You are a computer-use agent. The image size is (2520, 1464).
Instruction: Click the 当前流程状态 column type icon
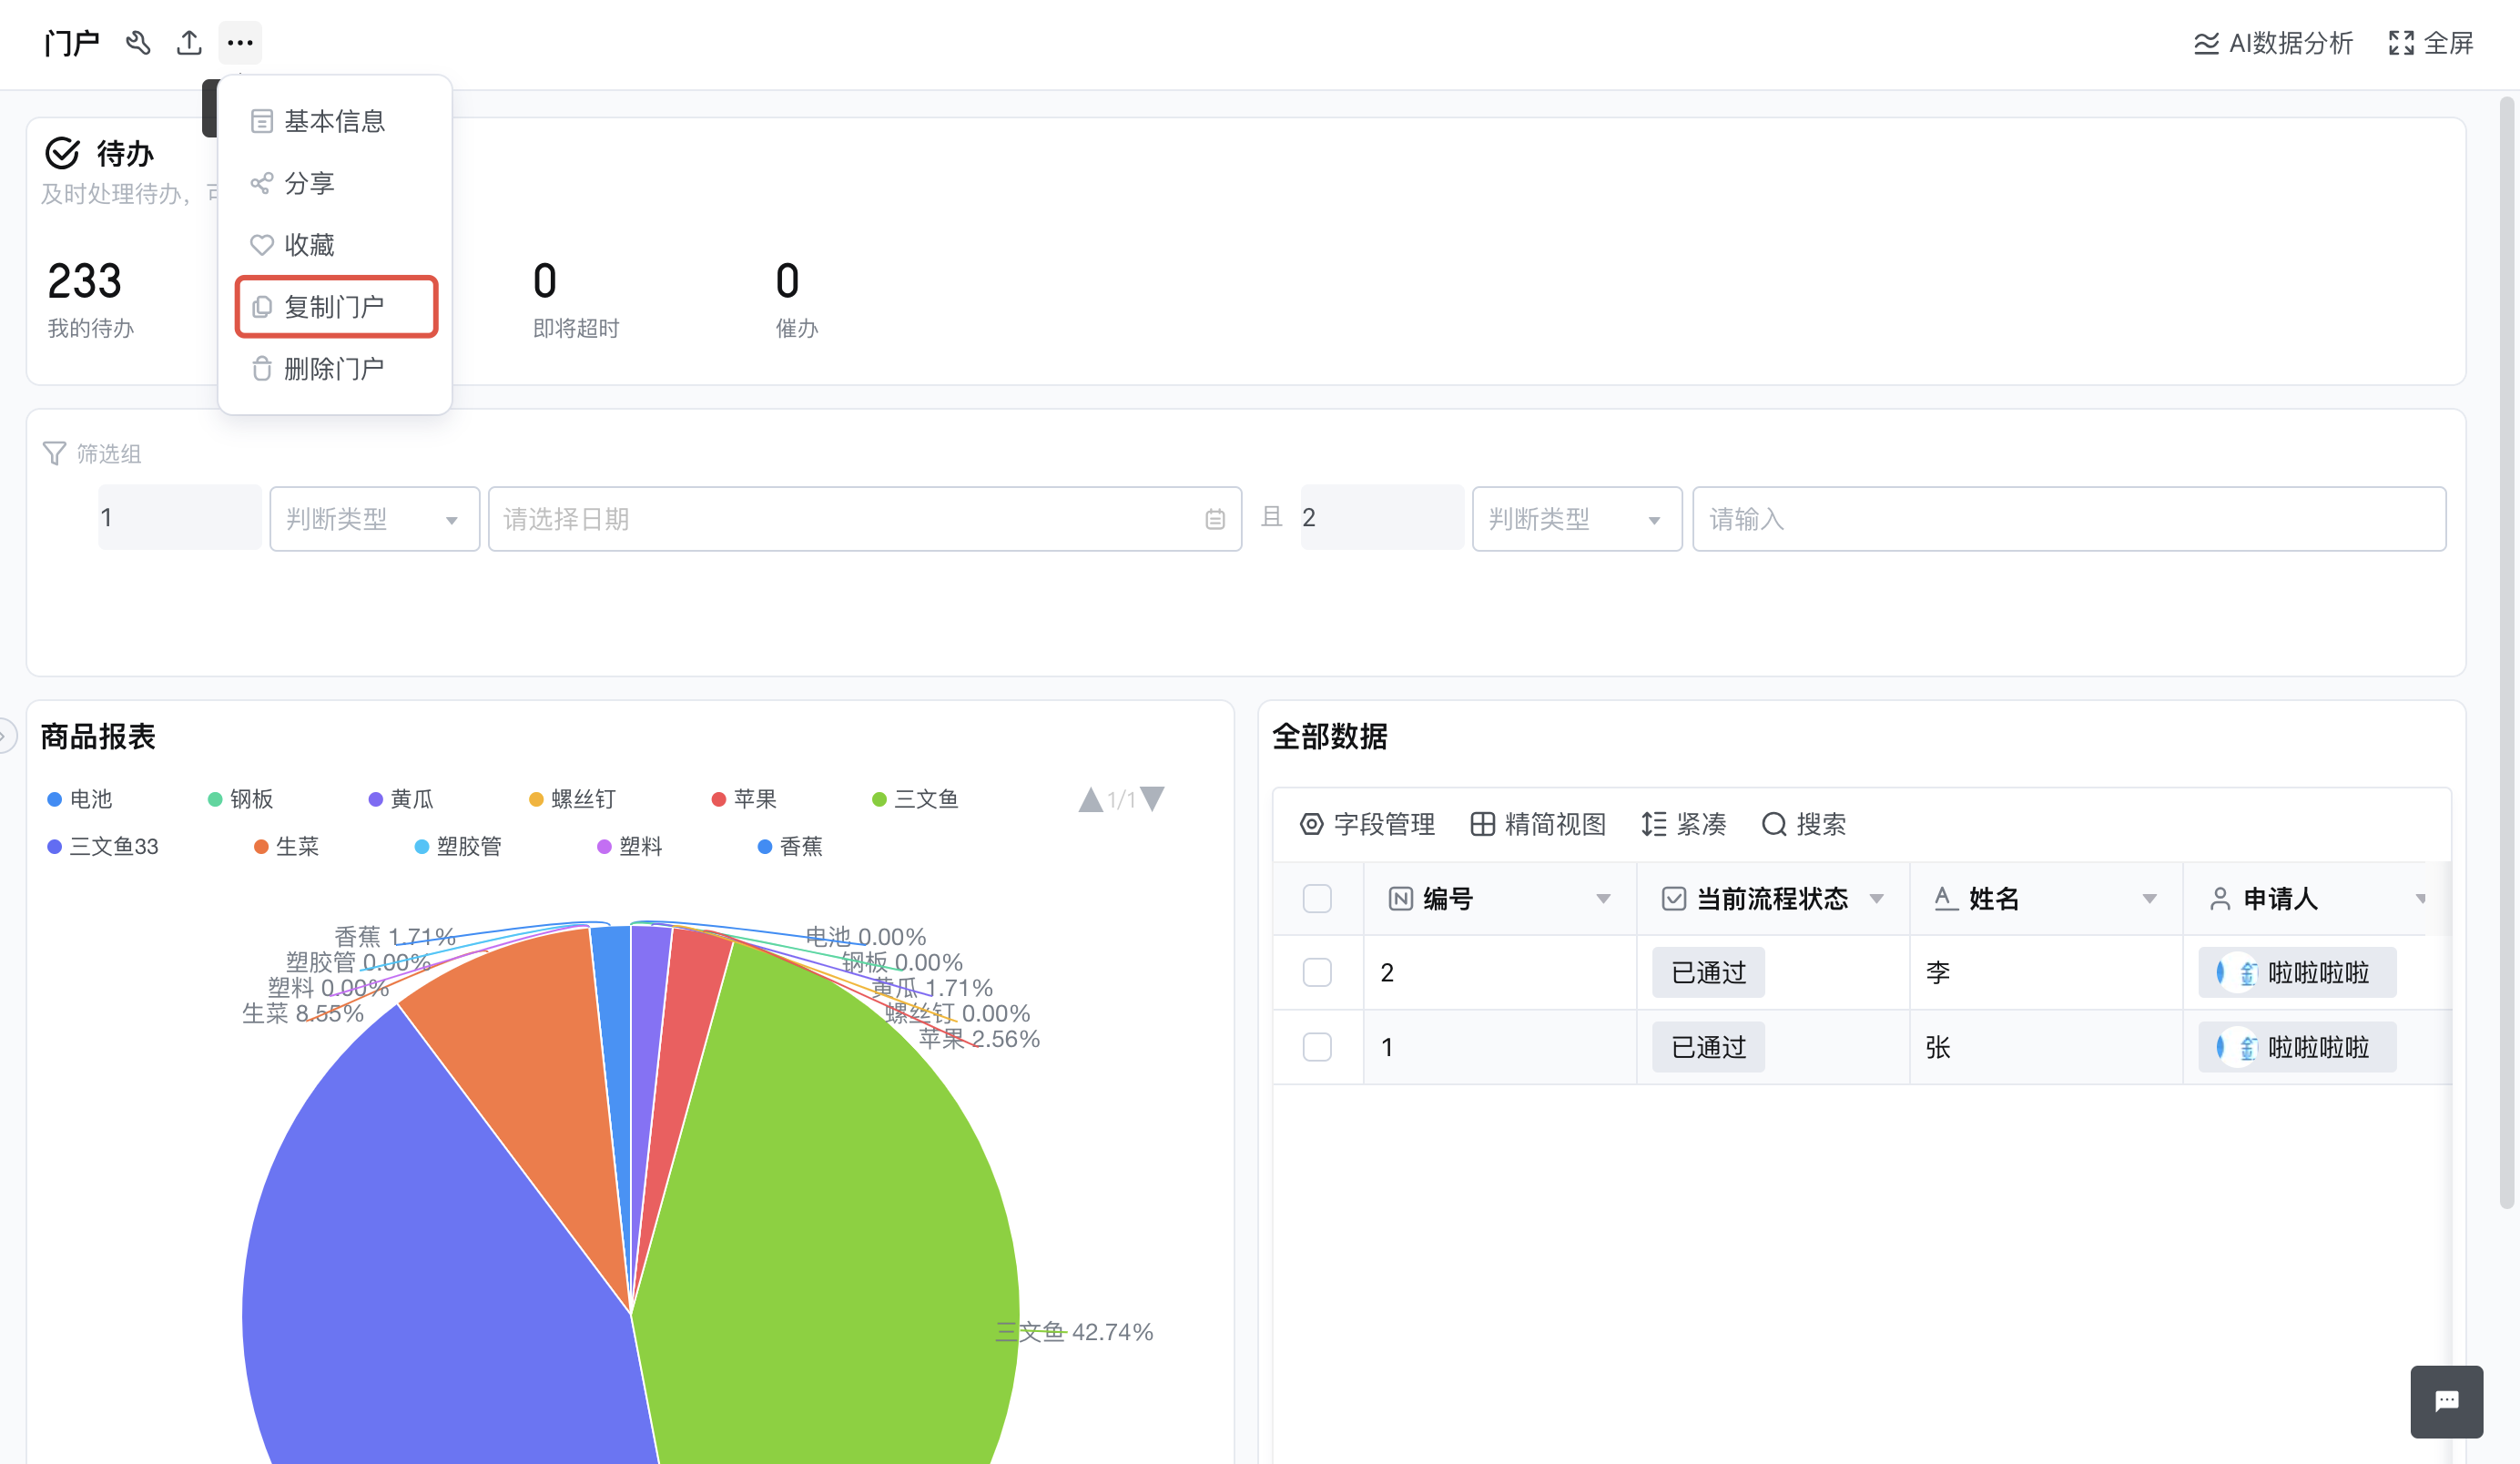coord(1673,899)
